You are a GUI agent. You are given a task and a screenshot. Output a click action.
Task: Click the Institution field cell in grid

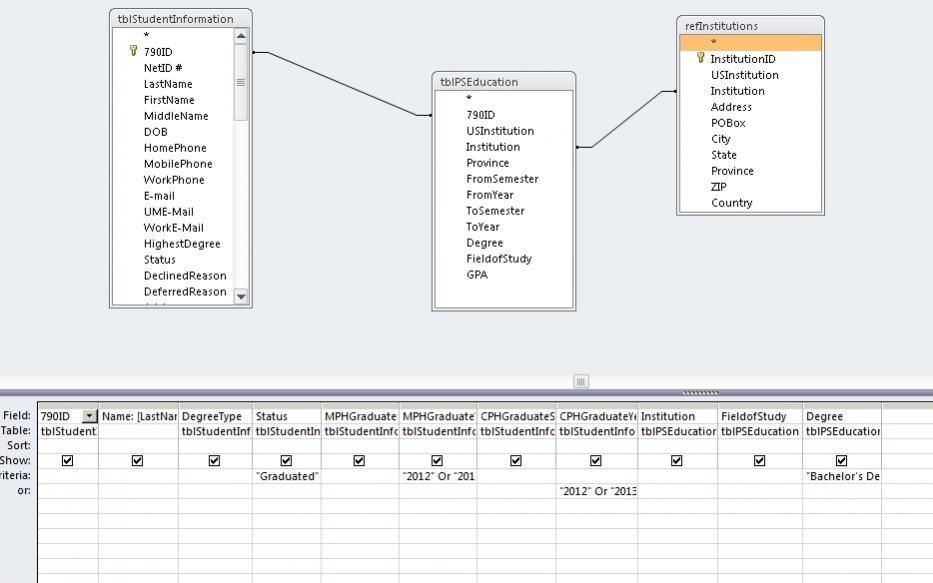[678, 416]
